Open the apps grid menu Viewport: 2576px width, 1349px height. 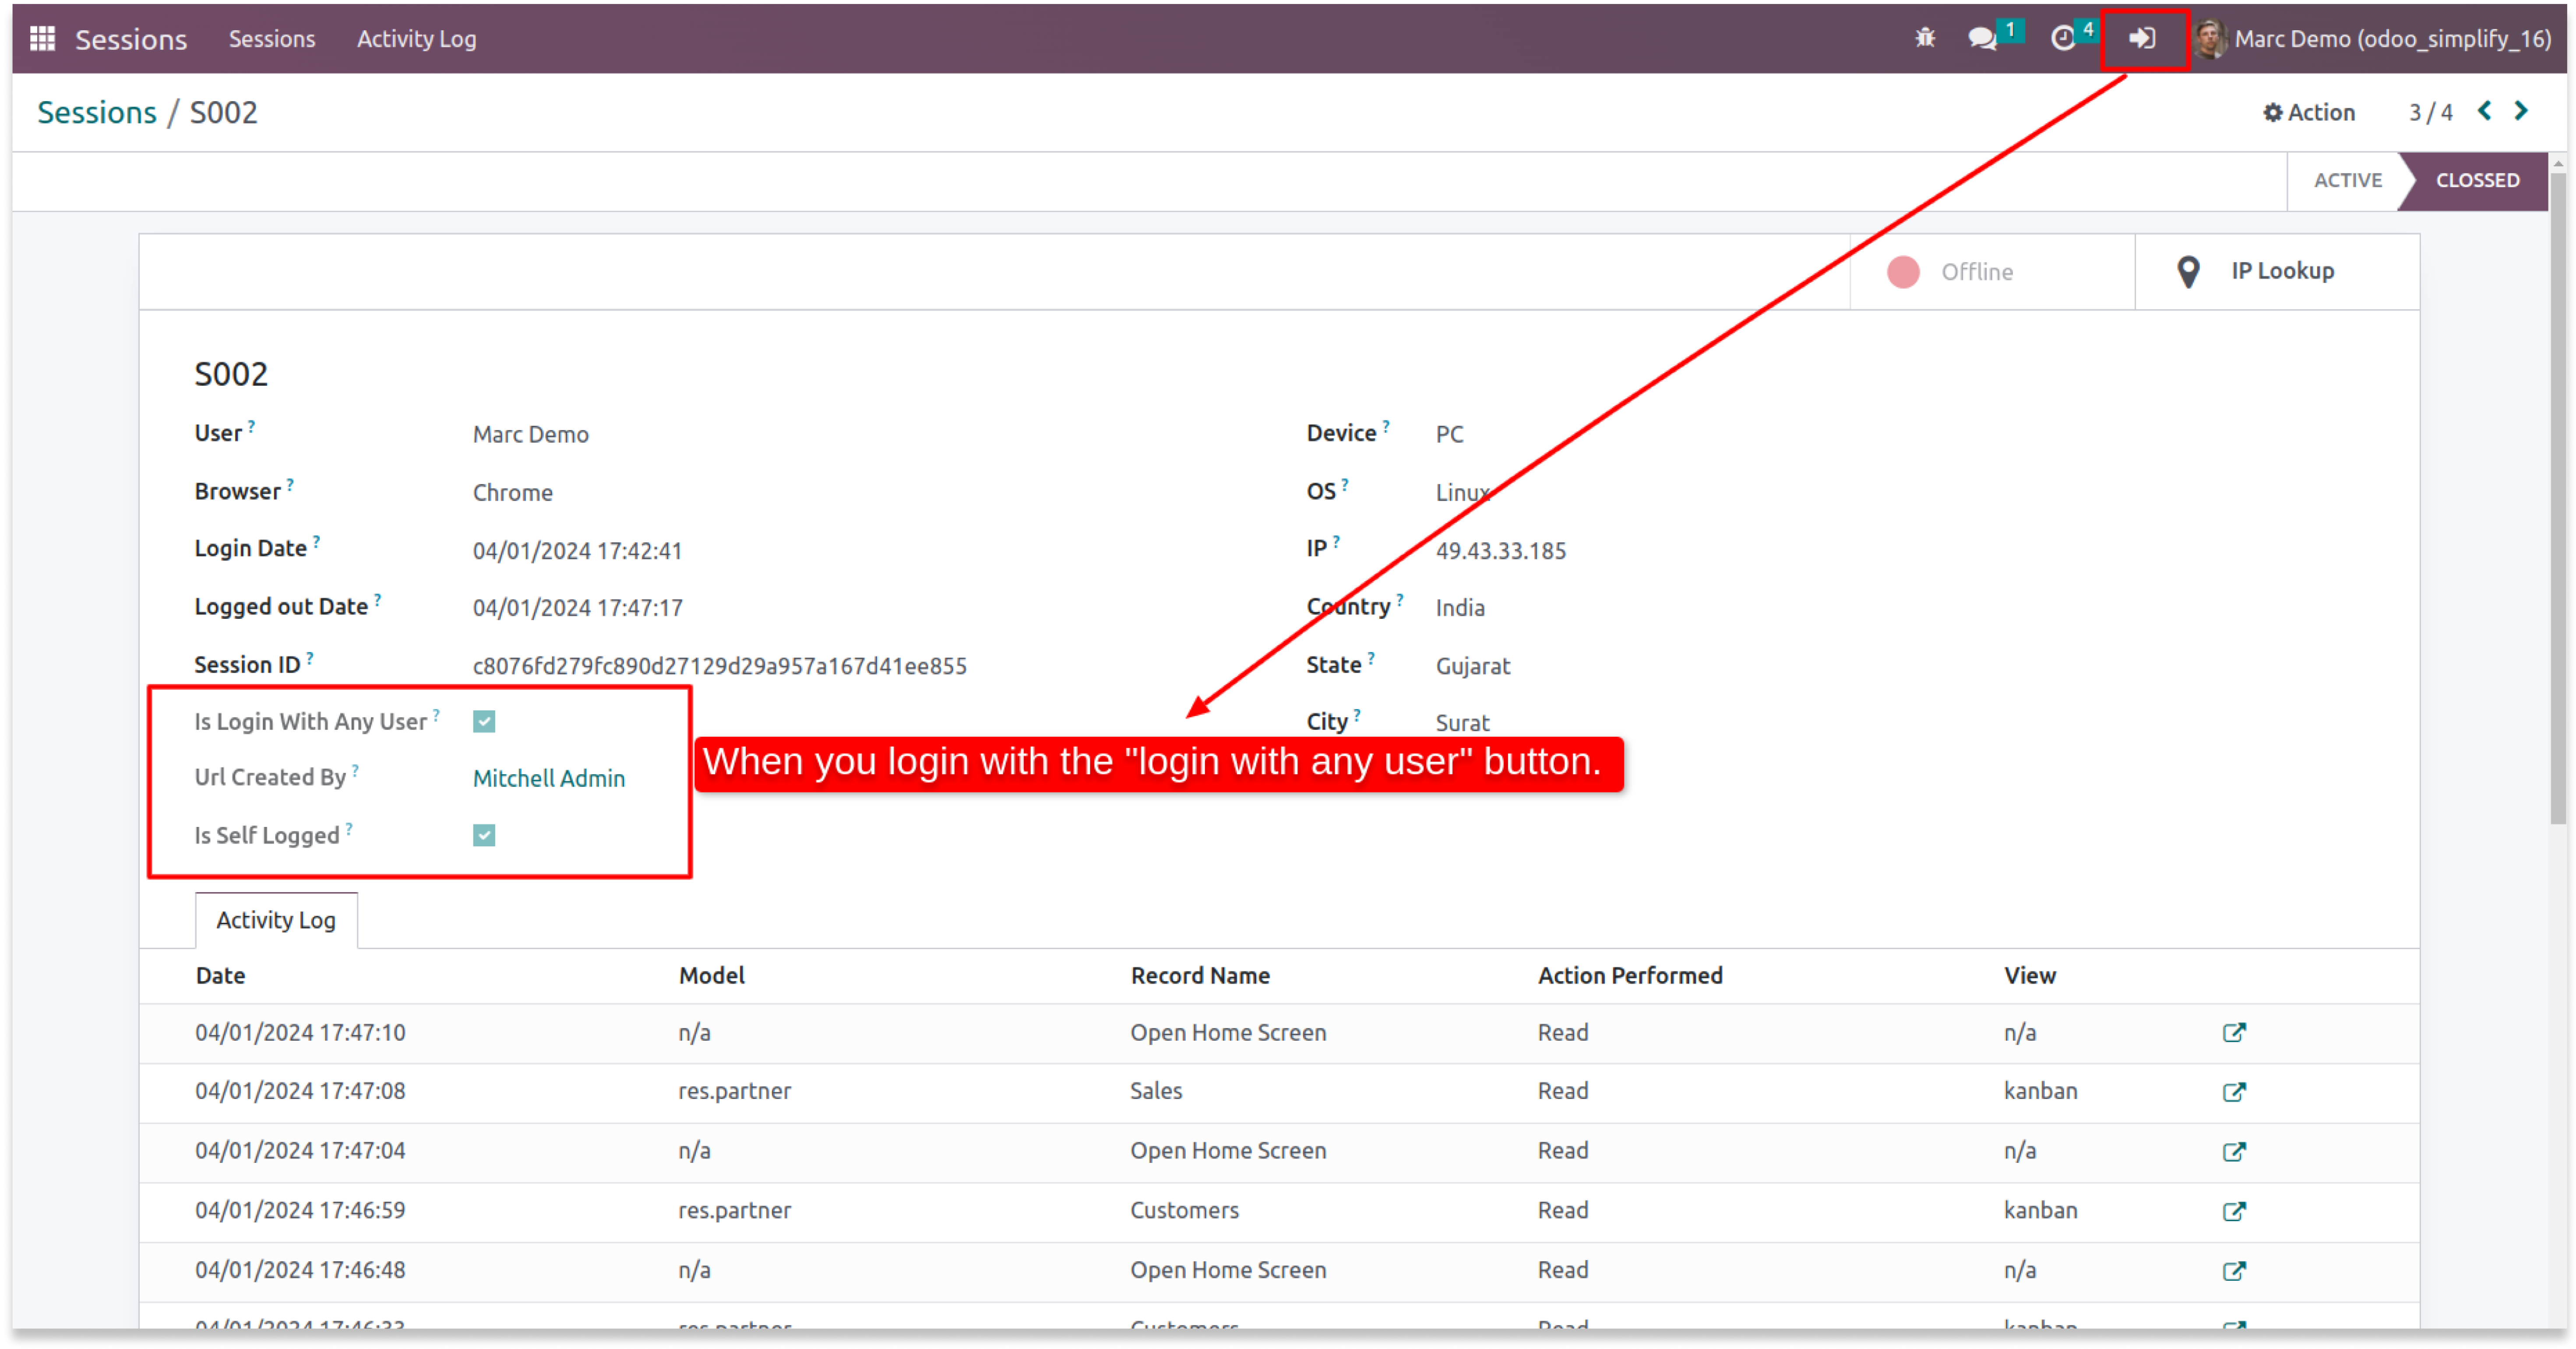point(42,39)
